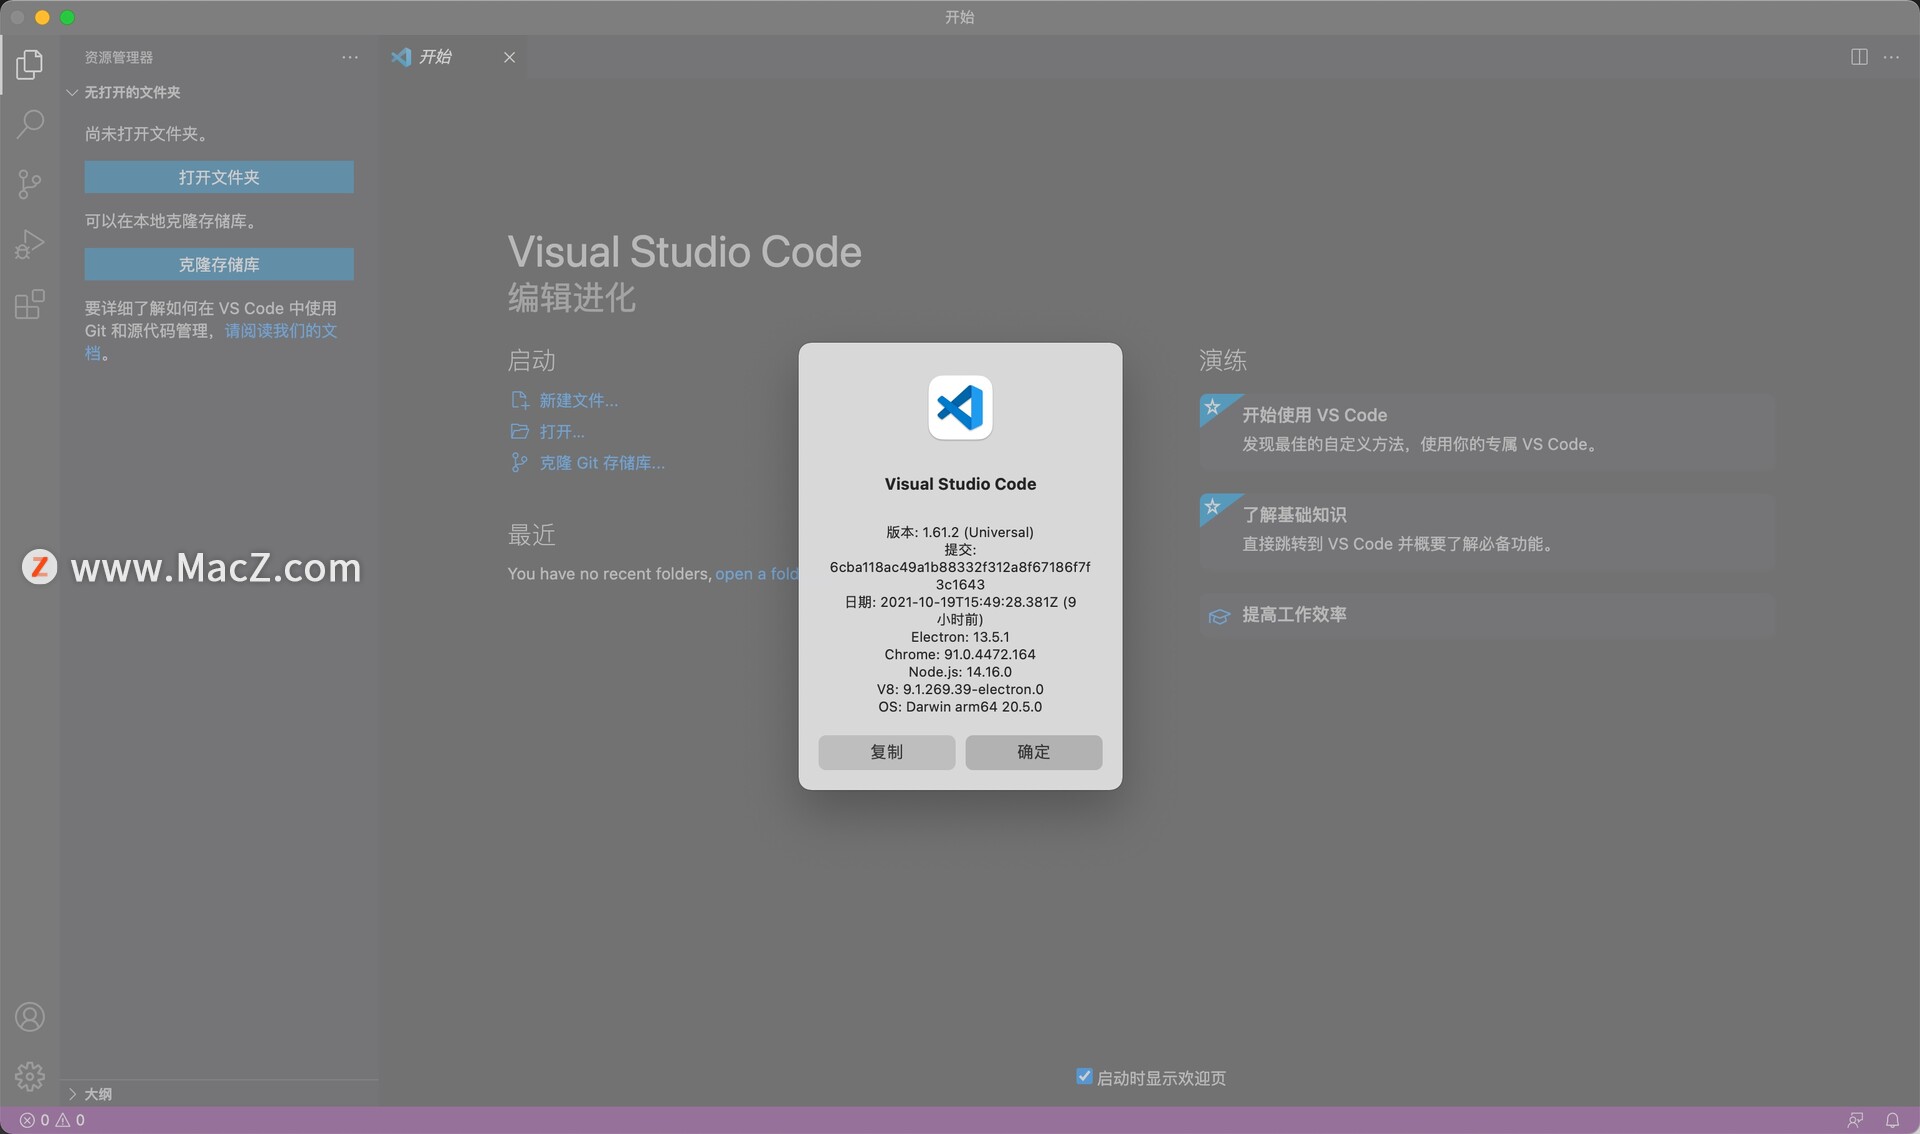The width and height of the screenshot is (1920, 1134).
Task: Click the 资源管理器 panel title
Action: 119,58
